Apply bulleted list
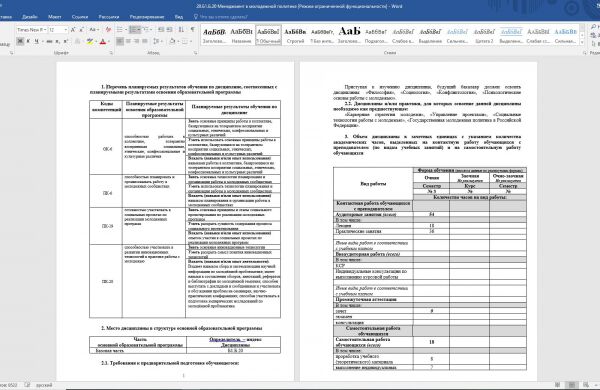Image resolution: width=600 pixels, height=390 pixels. [120, 29]
